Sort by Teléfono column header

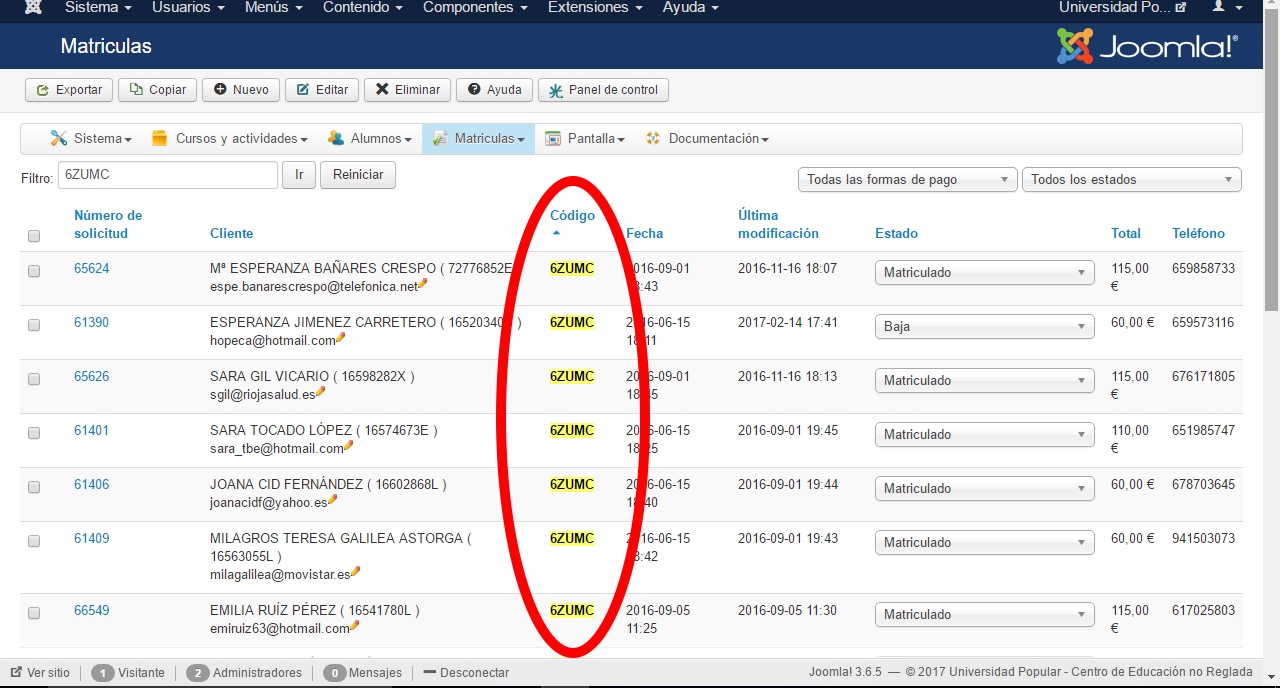click(x=1198, y=233)
